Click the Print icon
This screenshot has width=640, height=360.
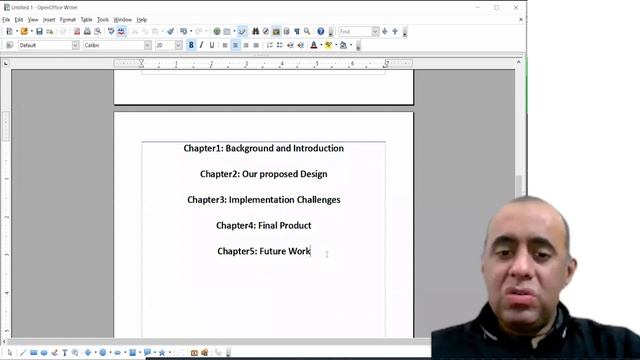tap(87, 31)
